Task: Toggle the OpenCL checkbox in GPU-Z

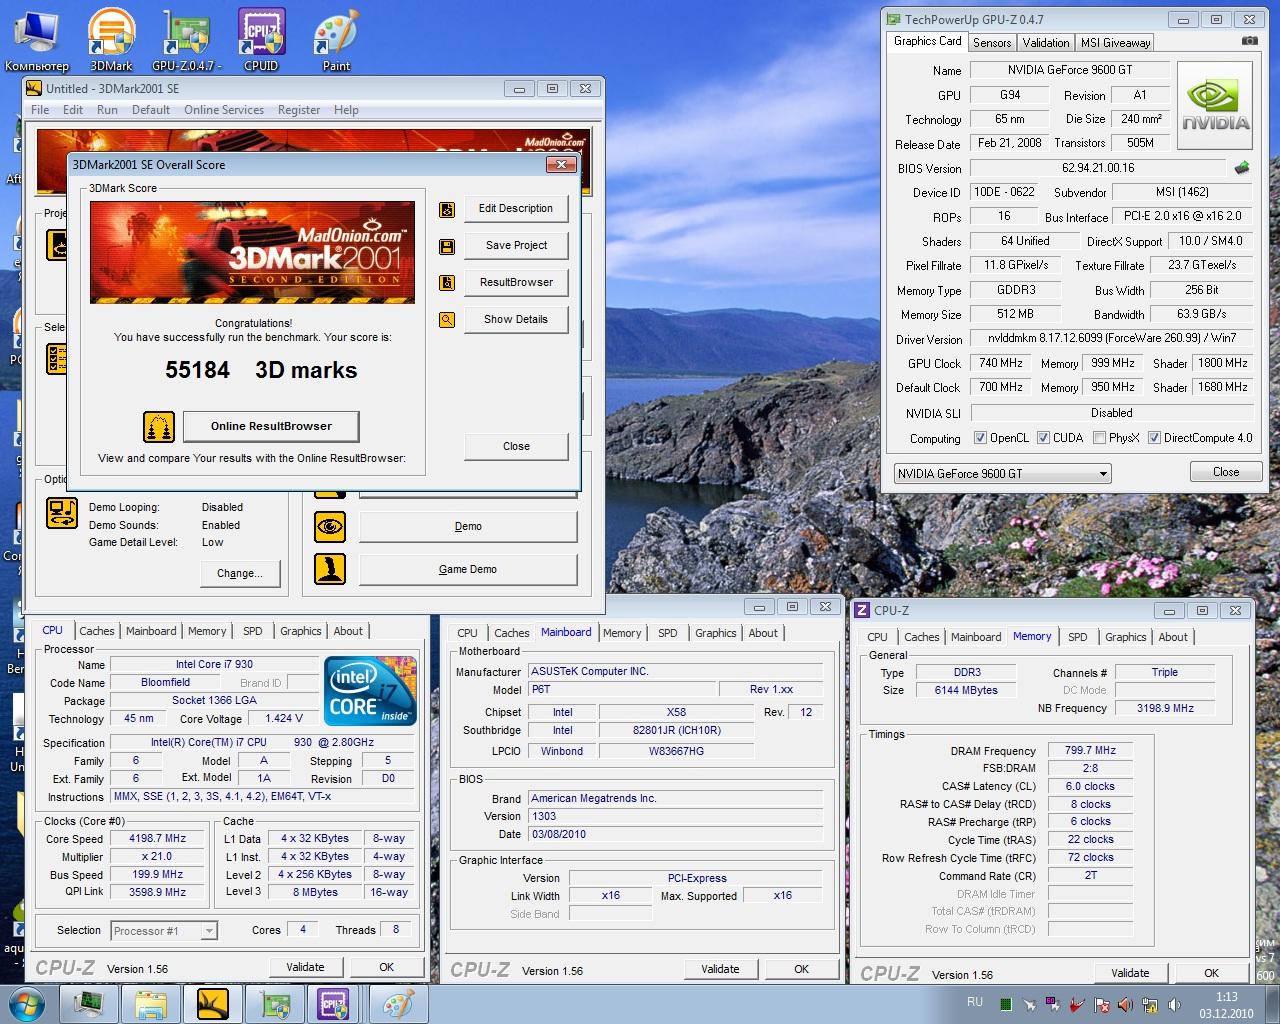Action: [979, 438]
